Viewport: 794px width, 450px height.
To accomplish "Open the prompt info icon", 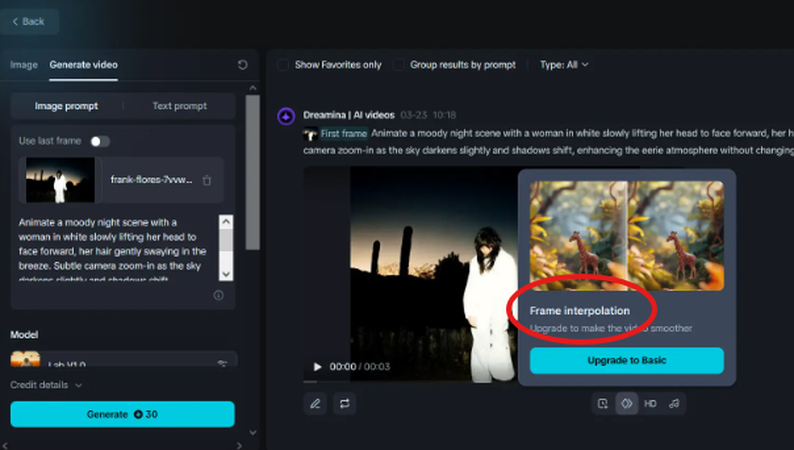I will 218,295.
